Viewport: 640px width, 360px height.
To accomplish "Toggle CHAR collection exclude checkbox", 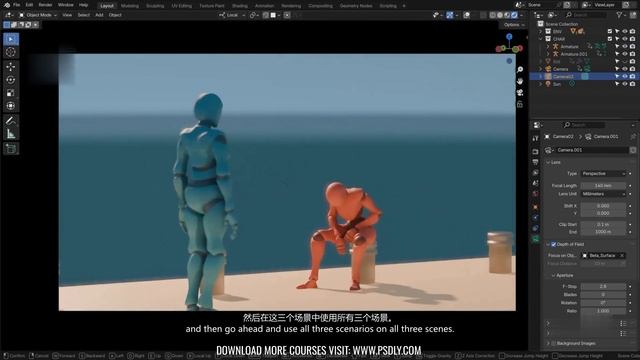I will tap(610, 39).
